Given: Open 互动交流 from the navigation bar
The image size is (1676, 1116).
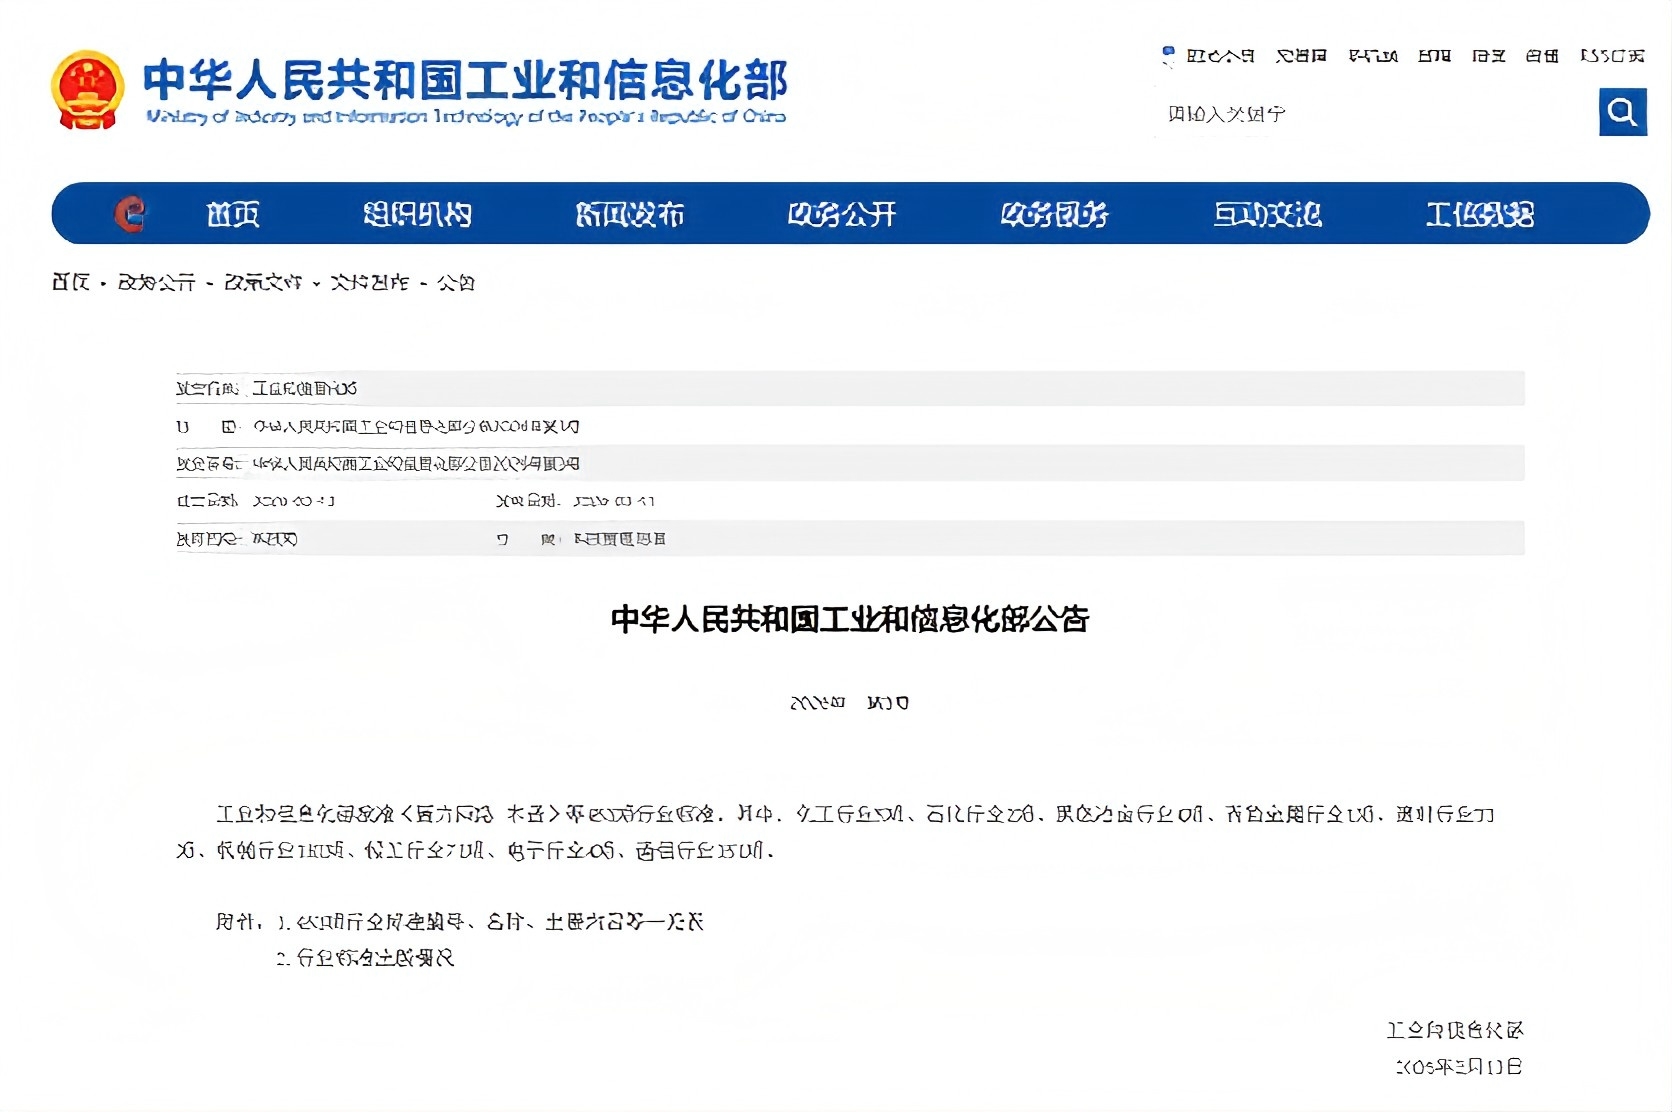Looking at the screenshot, I should coord(1267,214).
